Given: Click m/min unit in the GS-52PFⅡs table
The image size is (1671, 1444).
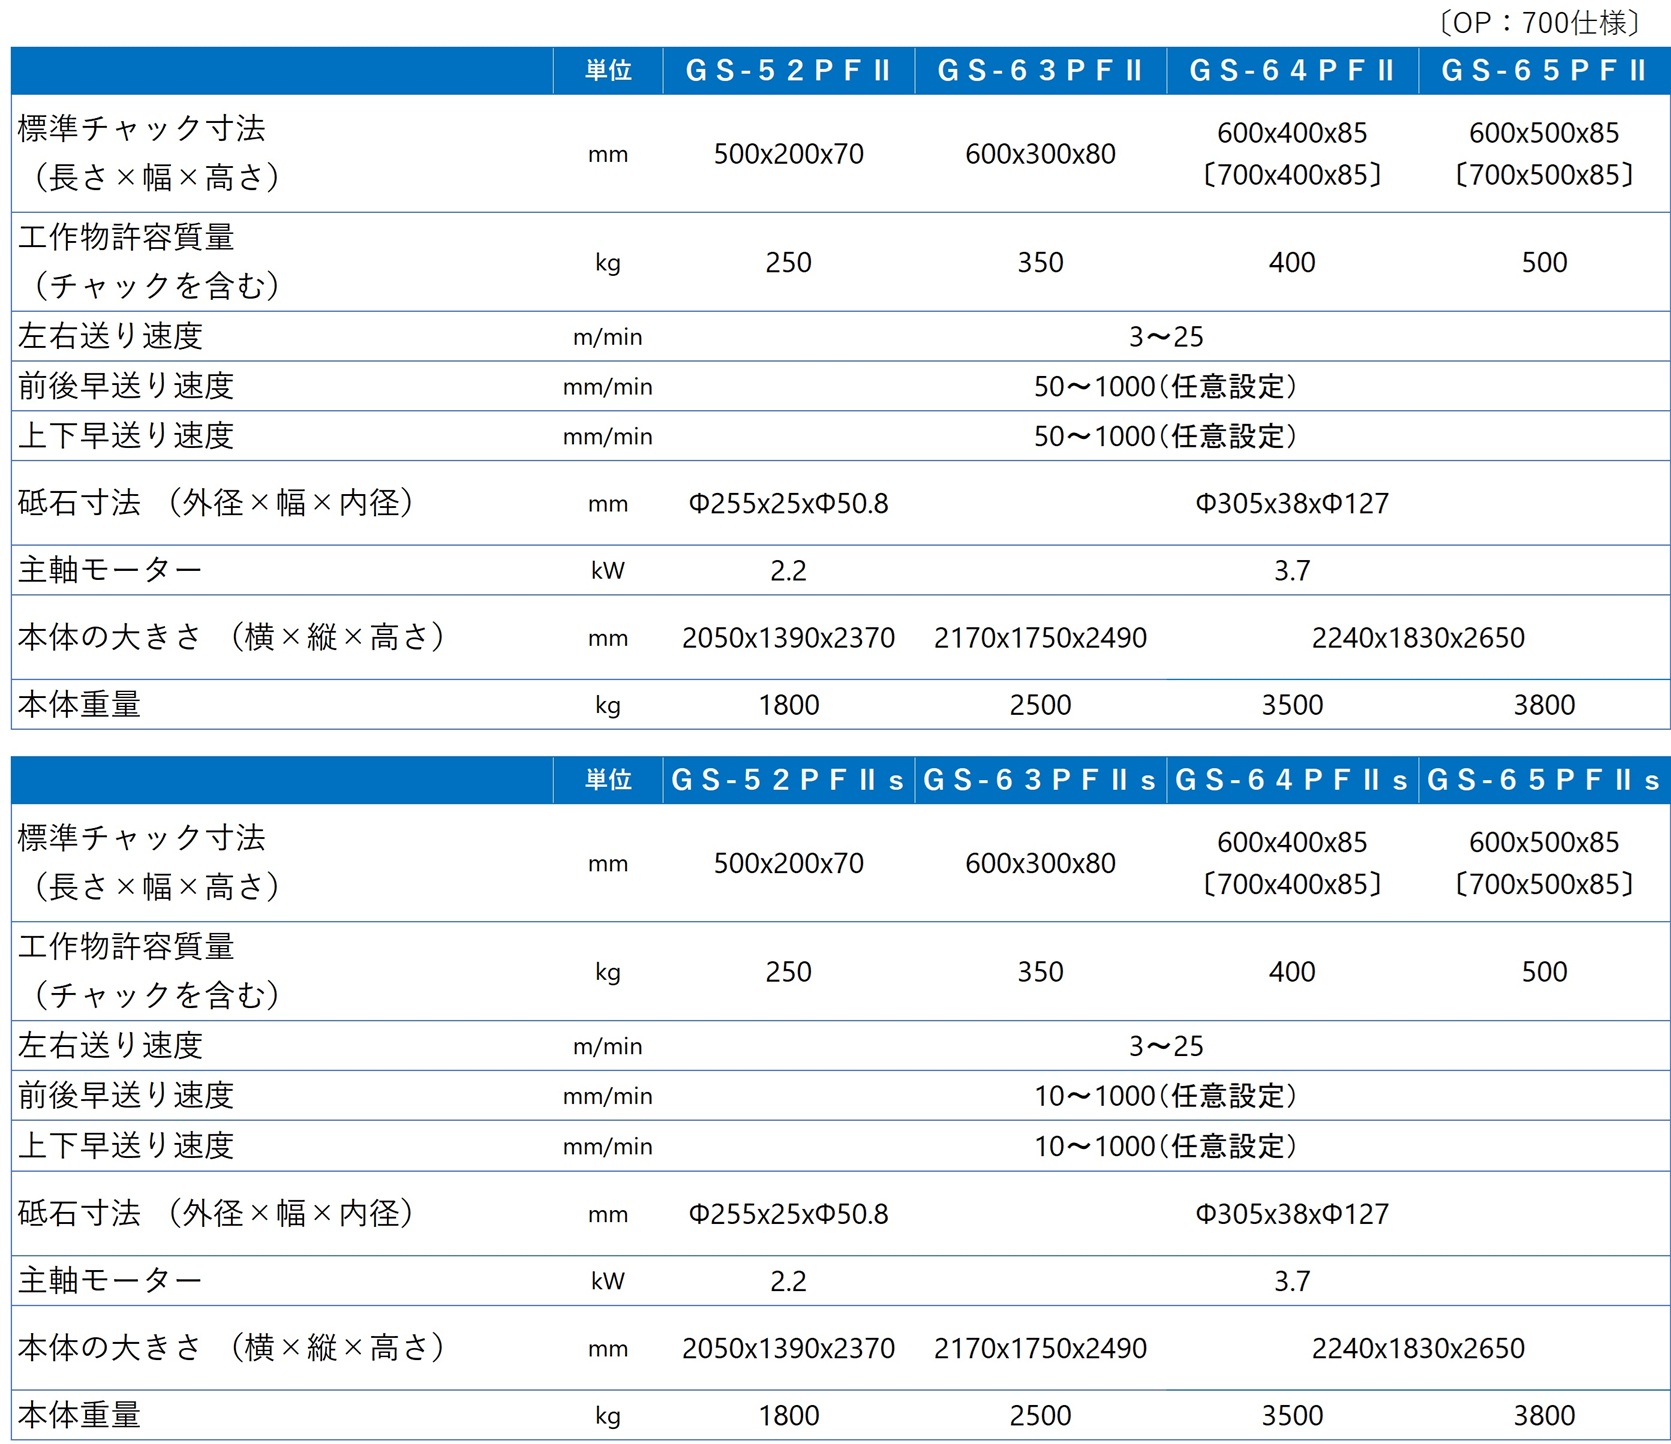Looking at the screenshot, I should 608,1047.
